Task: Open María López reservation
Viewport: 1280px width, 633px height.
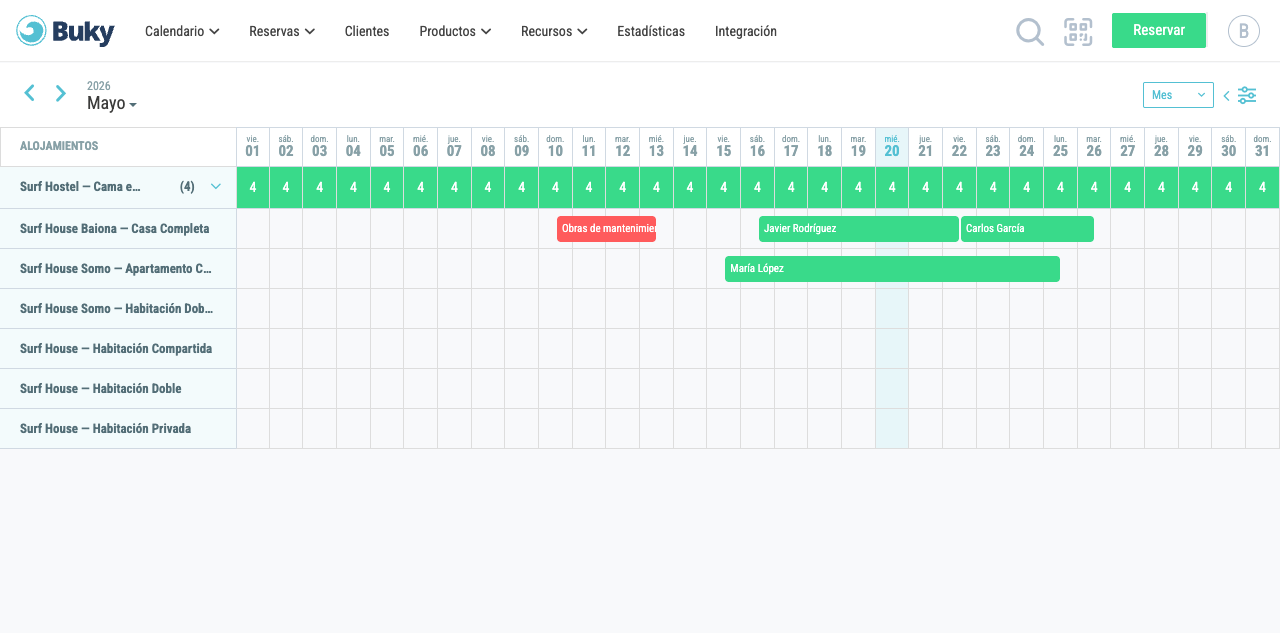Action: pyautogui.click(x=892, y=269)
